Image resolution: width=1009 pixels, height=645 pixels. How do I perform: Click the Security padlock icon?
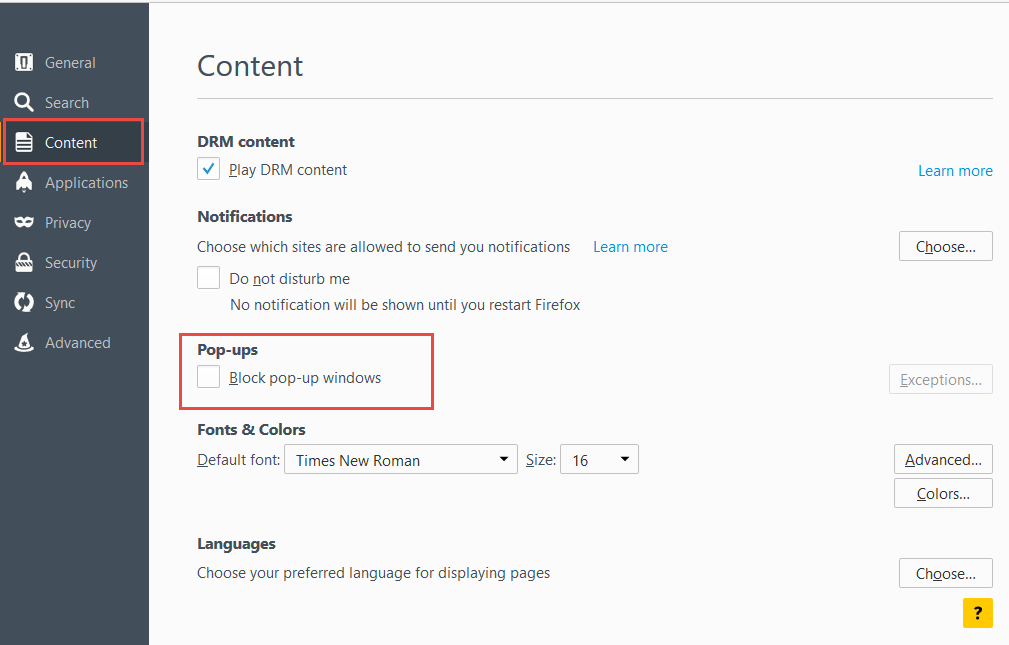[x=24, y=262]
